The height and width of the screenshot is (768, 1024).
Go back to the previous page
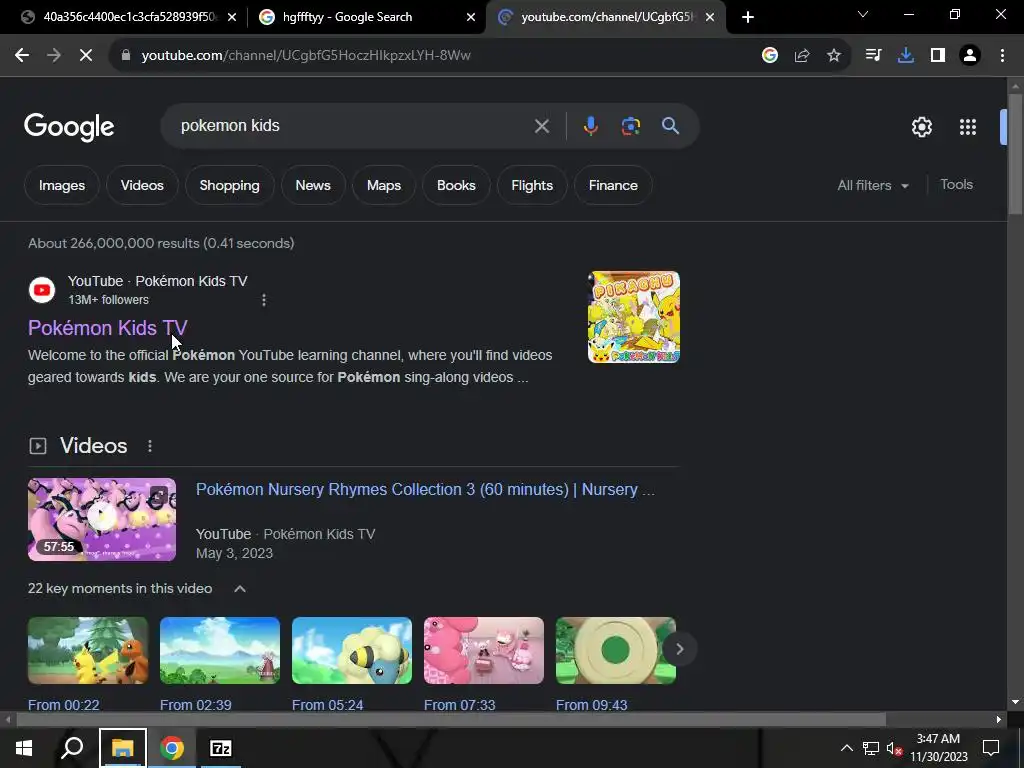click(22, 56)
